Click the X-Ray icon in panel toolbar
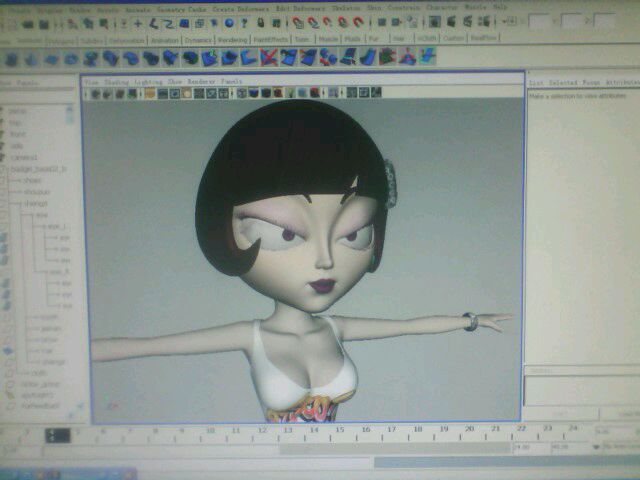640x480 pixels. click(352, 93)
